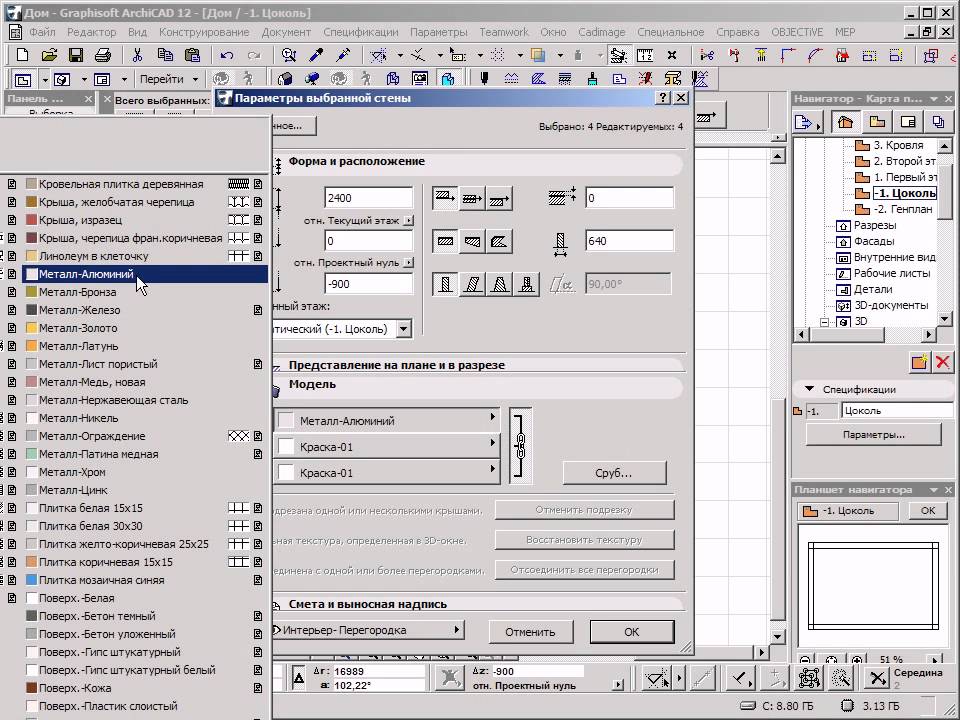Click the new viewpoint folder icon with star
Screen dimensions: 960x720
[919, 362]
